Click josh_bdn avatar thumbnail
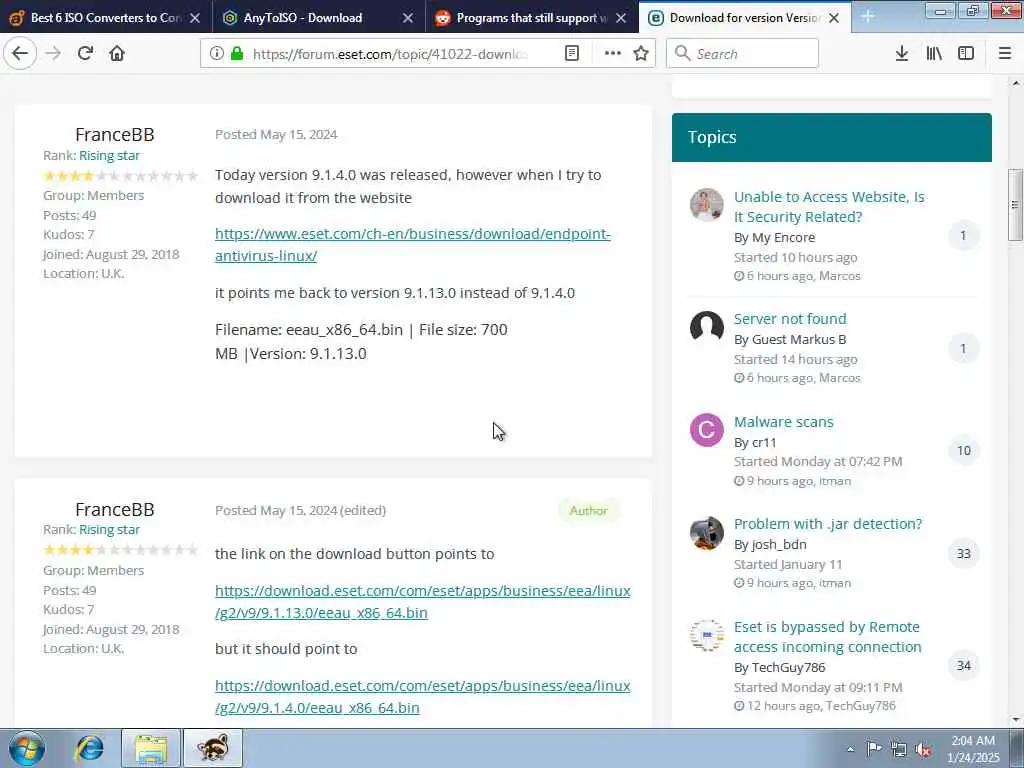 click(707, 533)
